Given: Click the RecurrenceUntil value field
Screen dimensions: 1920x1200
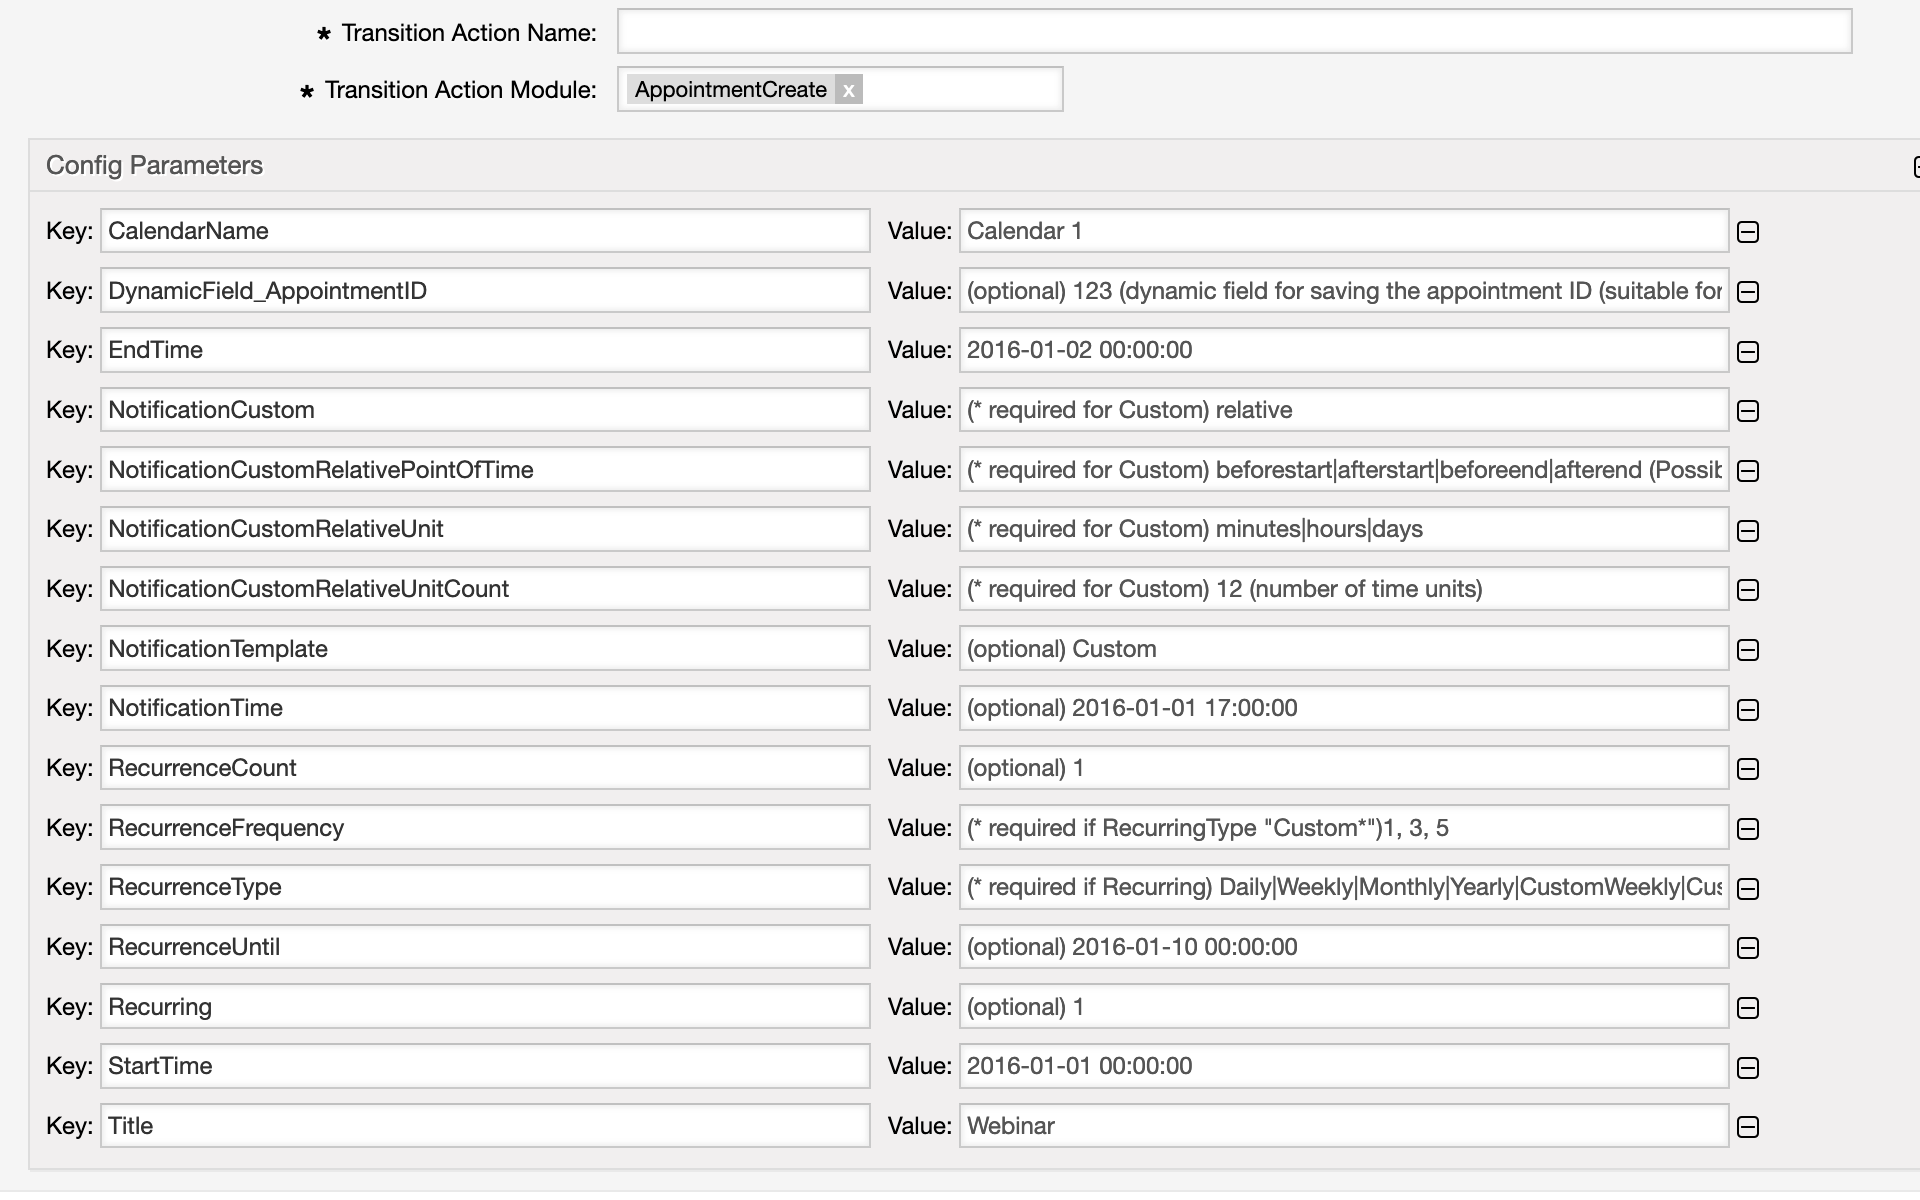Looking at the screenshot, I should coord(1343,947).
